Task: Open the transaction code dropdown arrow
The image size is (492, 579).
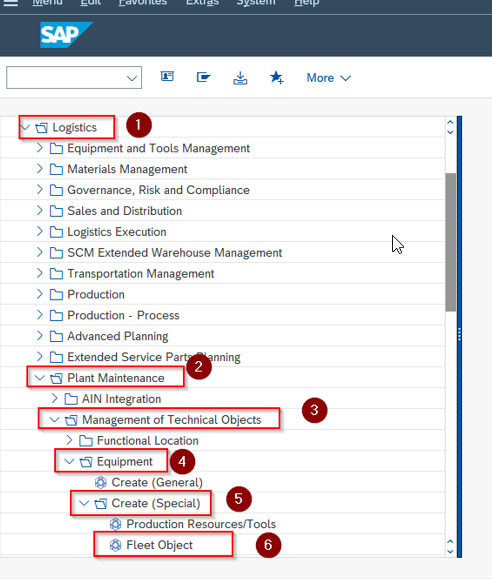Action: coord(131,78)
